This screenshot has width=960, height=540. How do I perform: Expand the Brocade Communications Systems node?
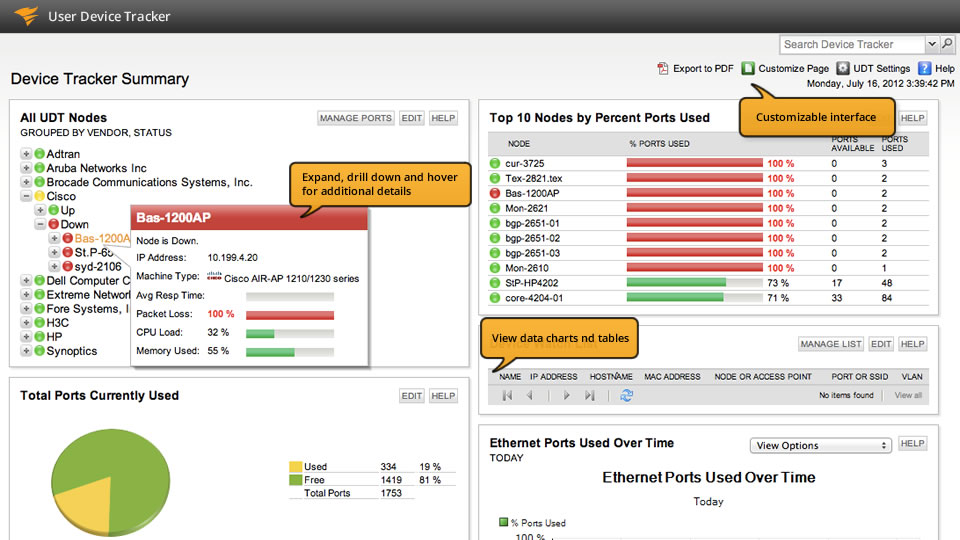[x=26, y=182]
